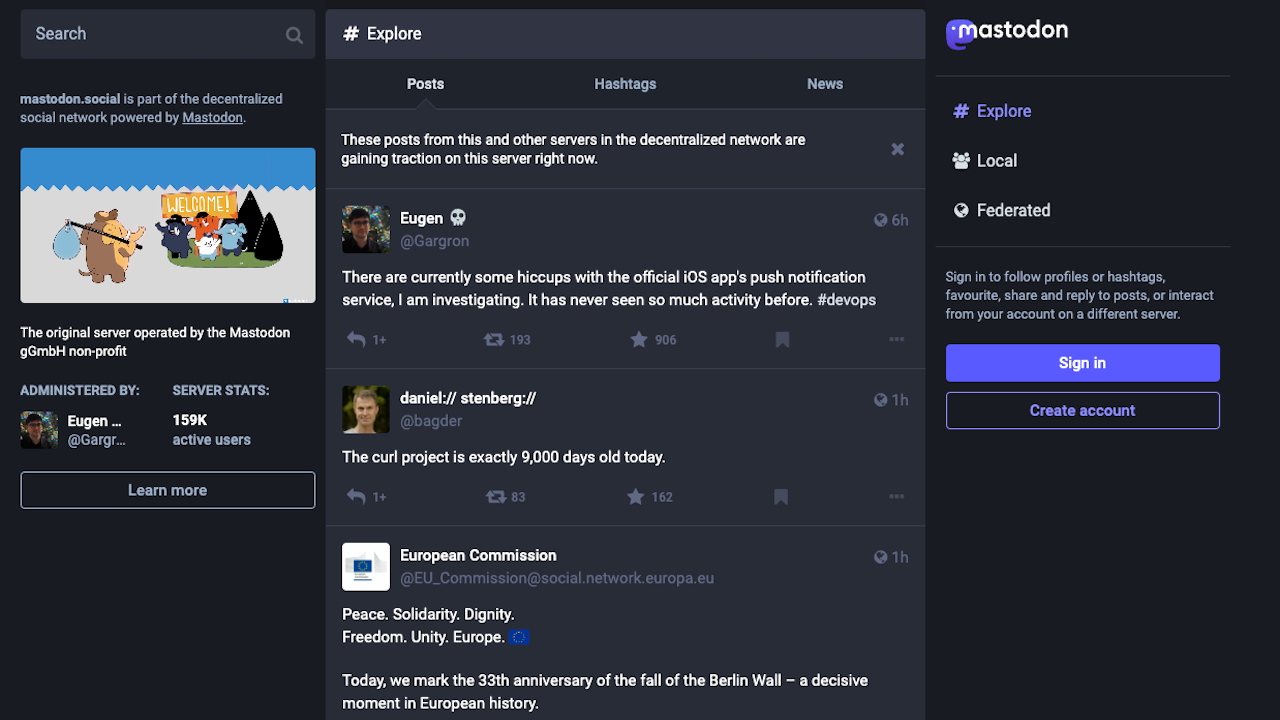Favourite Eugen's post with 906 stars
1280x720 pixels.
click(639, 340)
